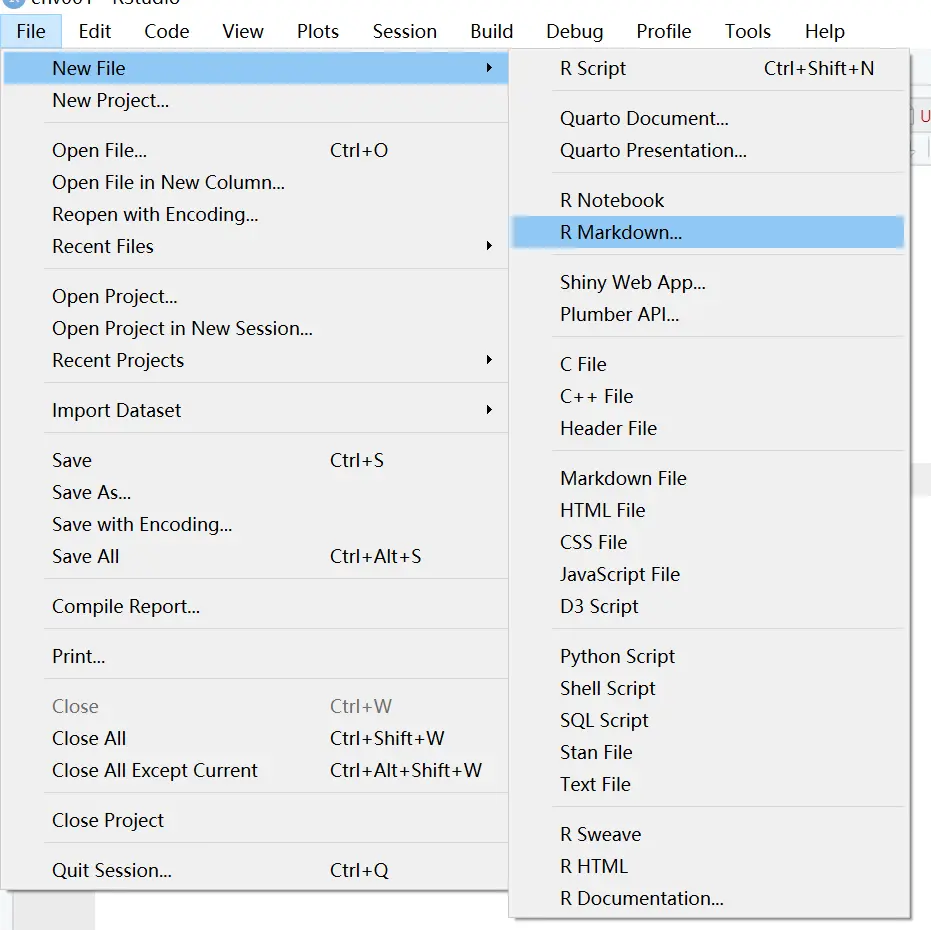Select Close Project entry
Image resolution: width=931 pixels, height=930 pixels.
tap(256, 820)
